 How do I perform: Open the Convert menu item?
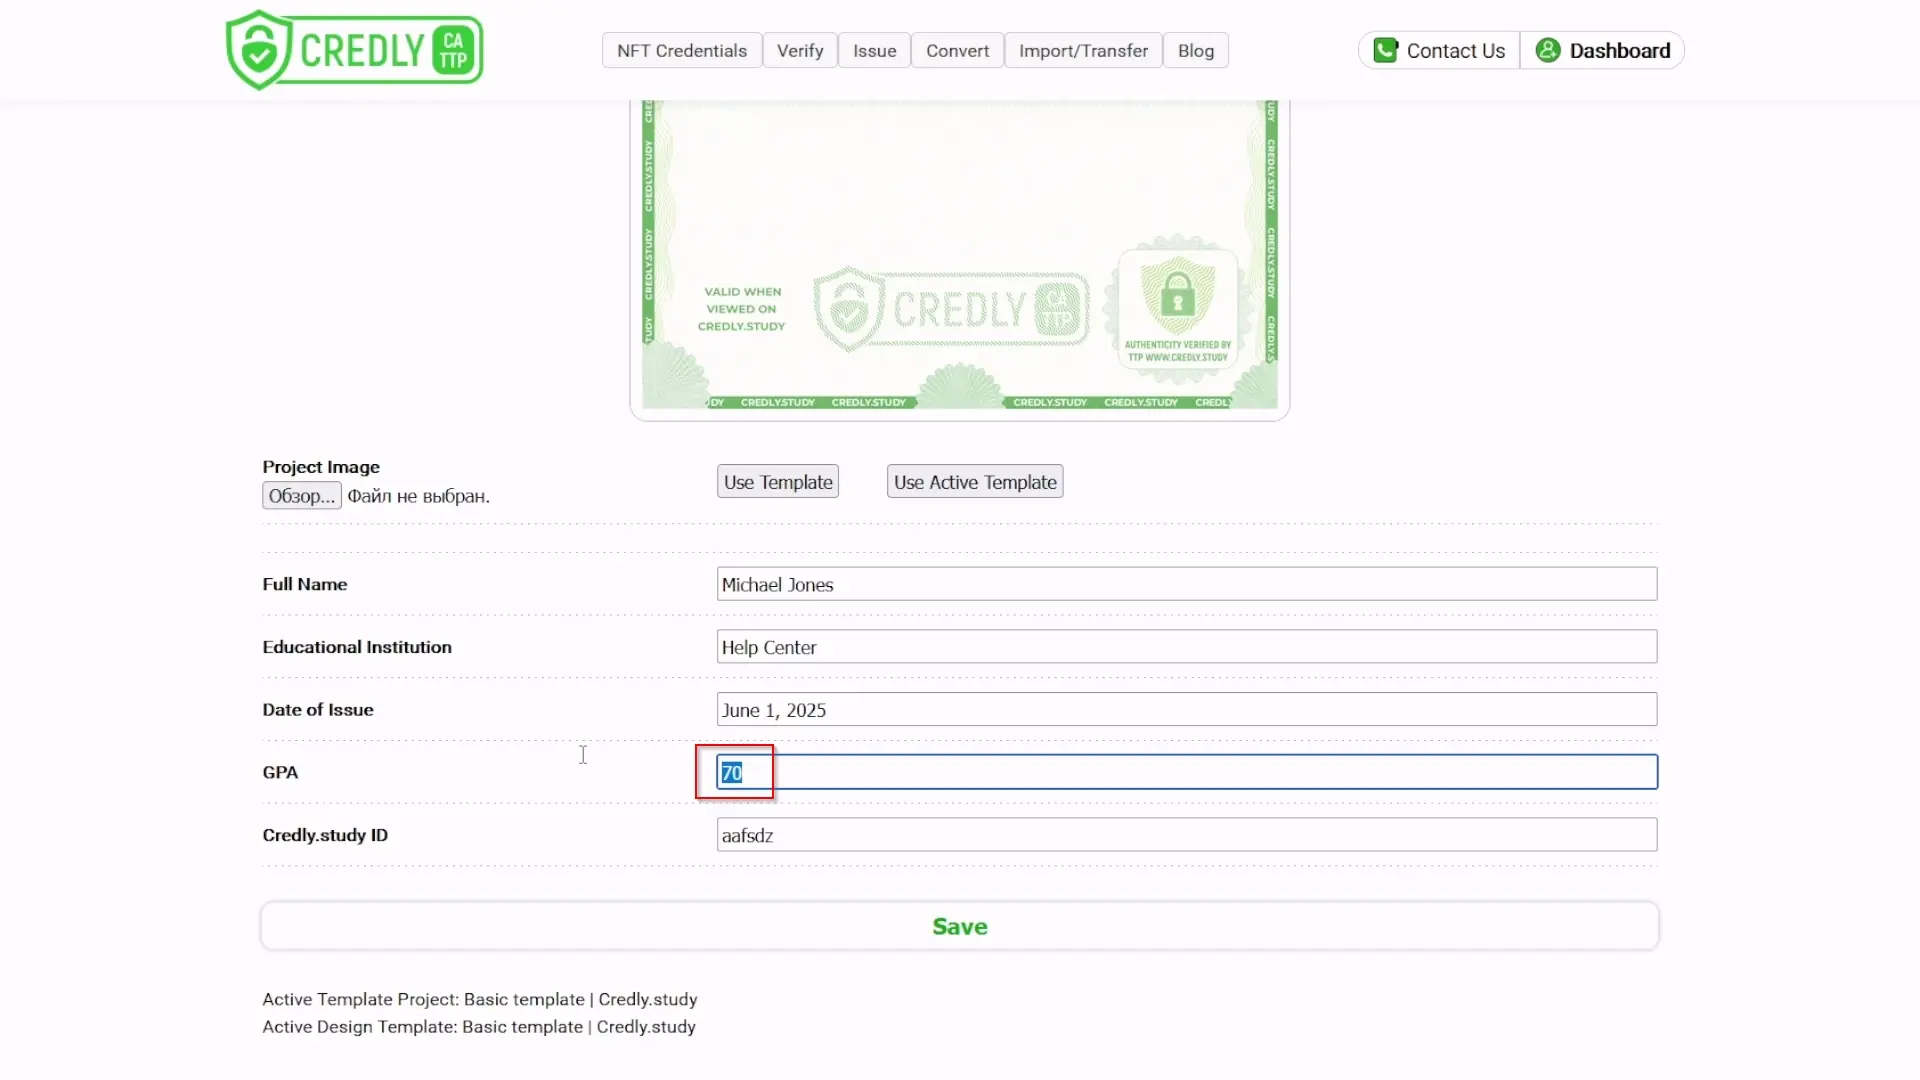pyautogui.click(x=957, y=51)
